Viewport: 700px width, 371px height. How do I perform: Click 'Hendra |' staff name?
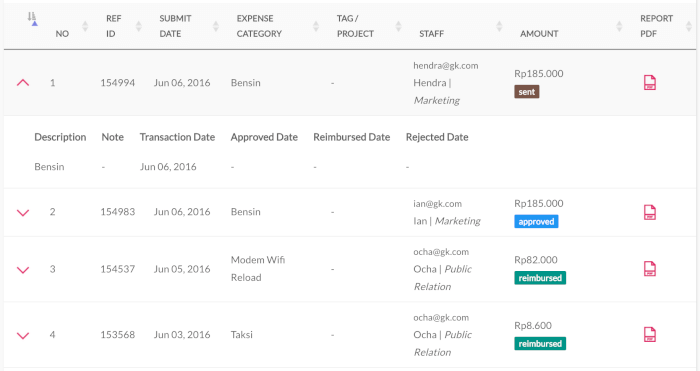432,83
